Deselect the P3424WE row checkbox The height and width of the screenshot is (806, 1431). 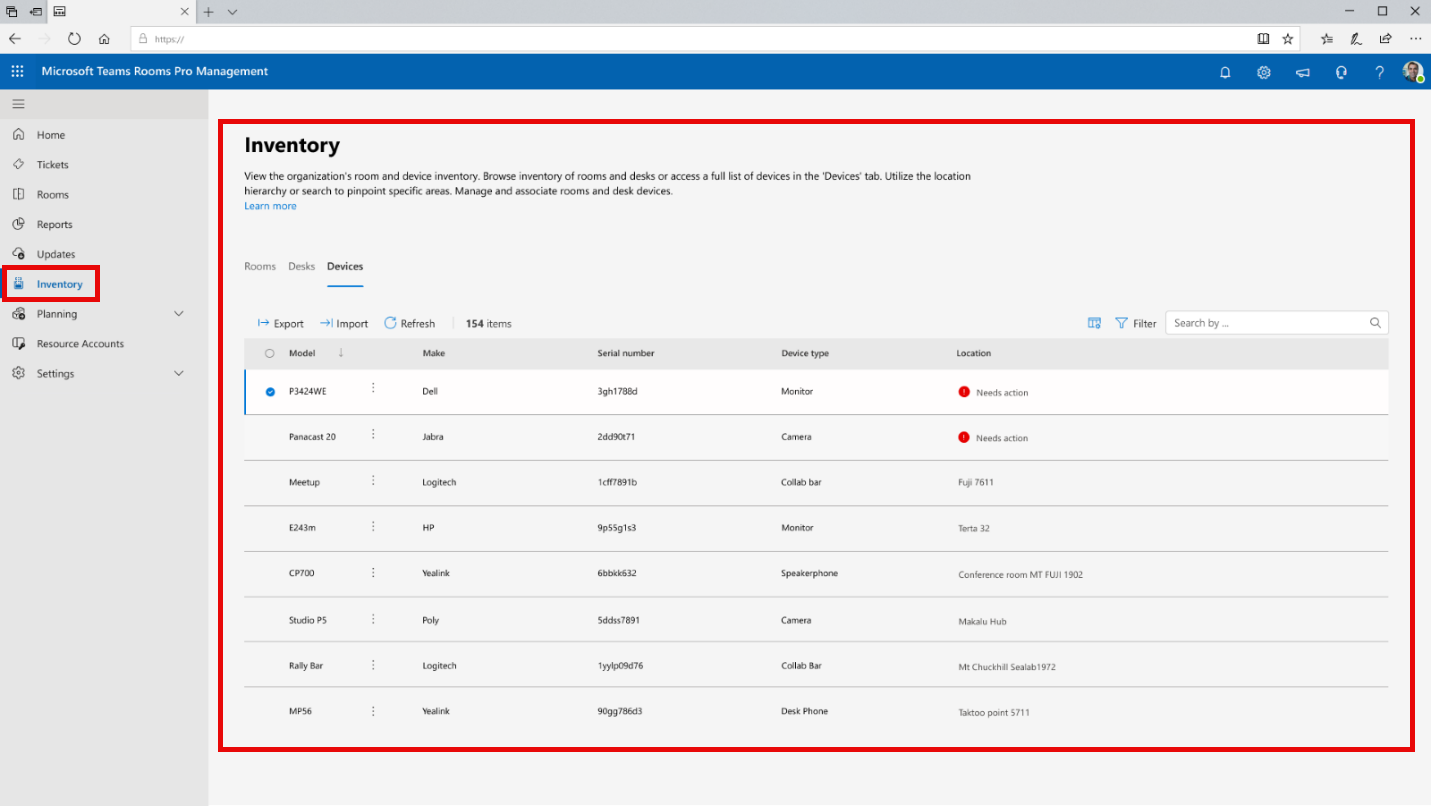pyautogui.click(x=270, y=392)
